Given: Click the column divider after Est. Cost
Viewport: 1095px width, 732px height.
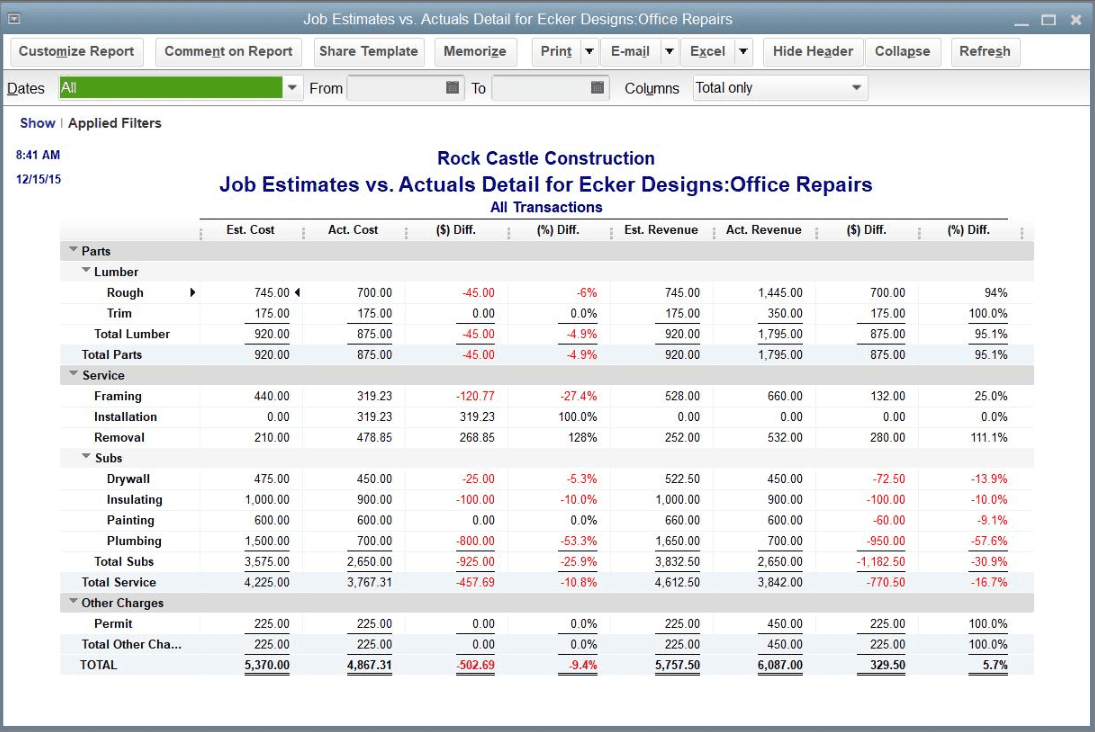Looking at the screenshot, I should tap(303, 233).
